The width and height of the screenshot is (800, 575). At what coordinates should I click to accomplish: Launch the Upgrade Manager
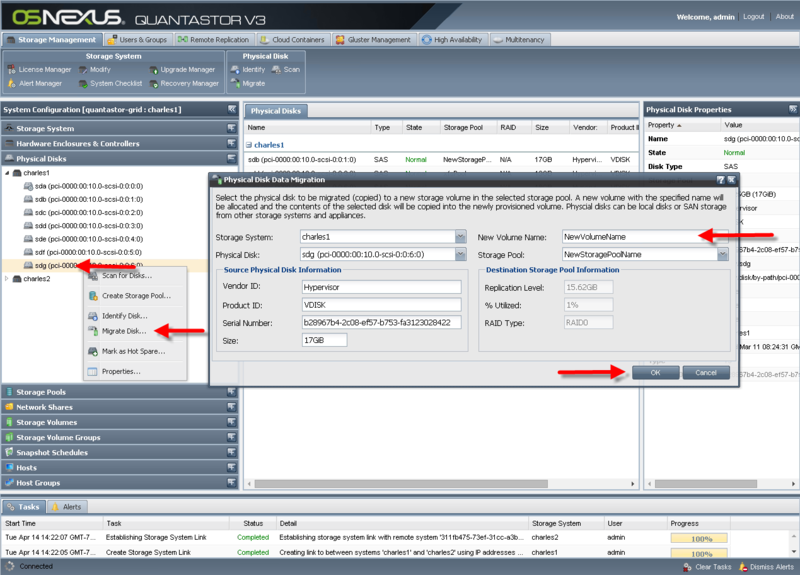(182, 69)
